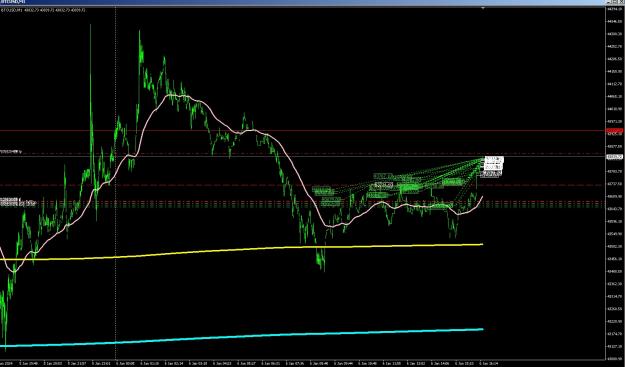The width and height of the screenshot is (625, 367).
Task: Click the white current-price tag on price scale
Action: 614,157
